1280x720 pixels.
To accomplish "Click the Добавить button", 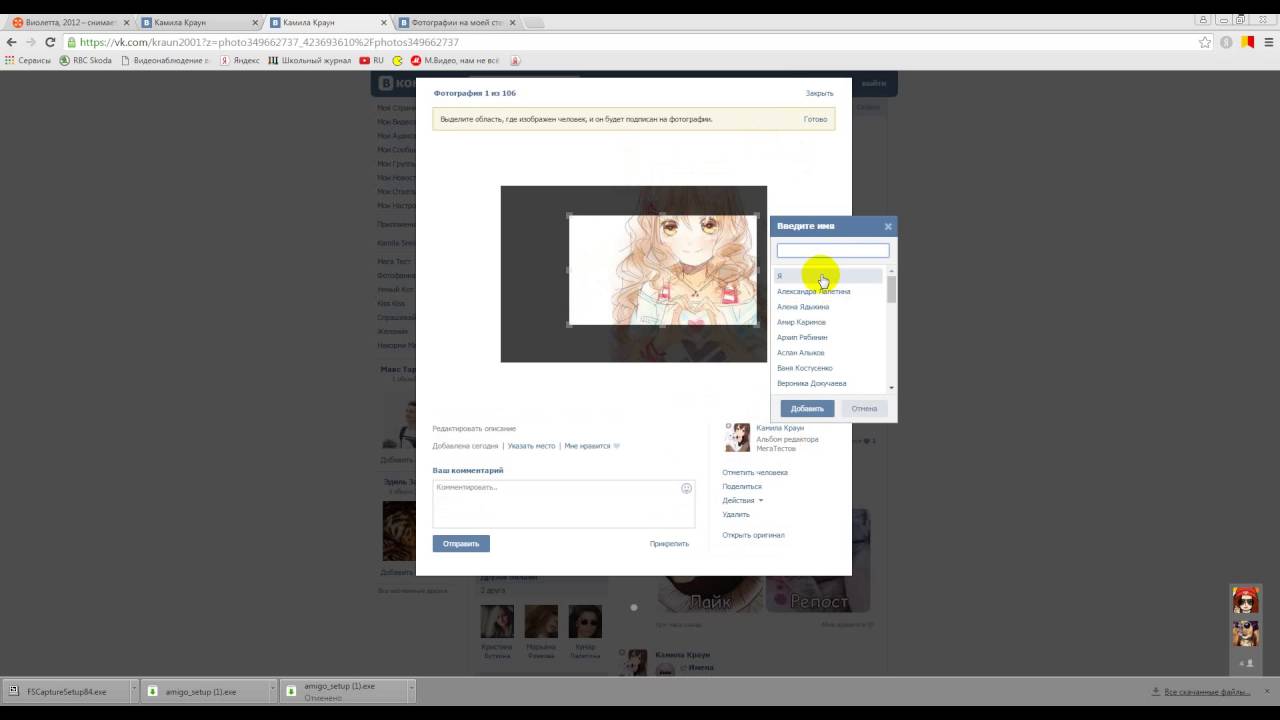I will click(x=807, y=408).
